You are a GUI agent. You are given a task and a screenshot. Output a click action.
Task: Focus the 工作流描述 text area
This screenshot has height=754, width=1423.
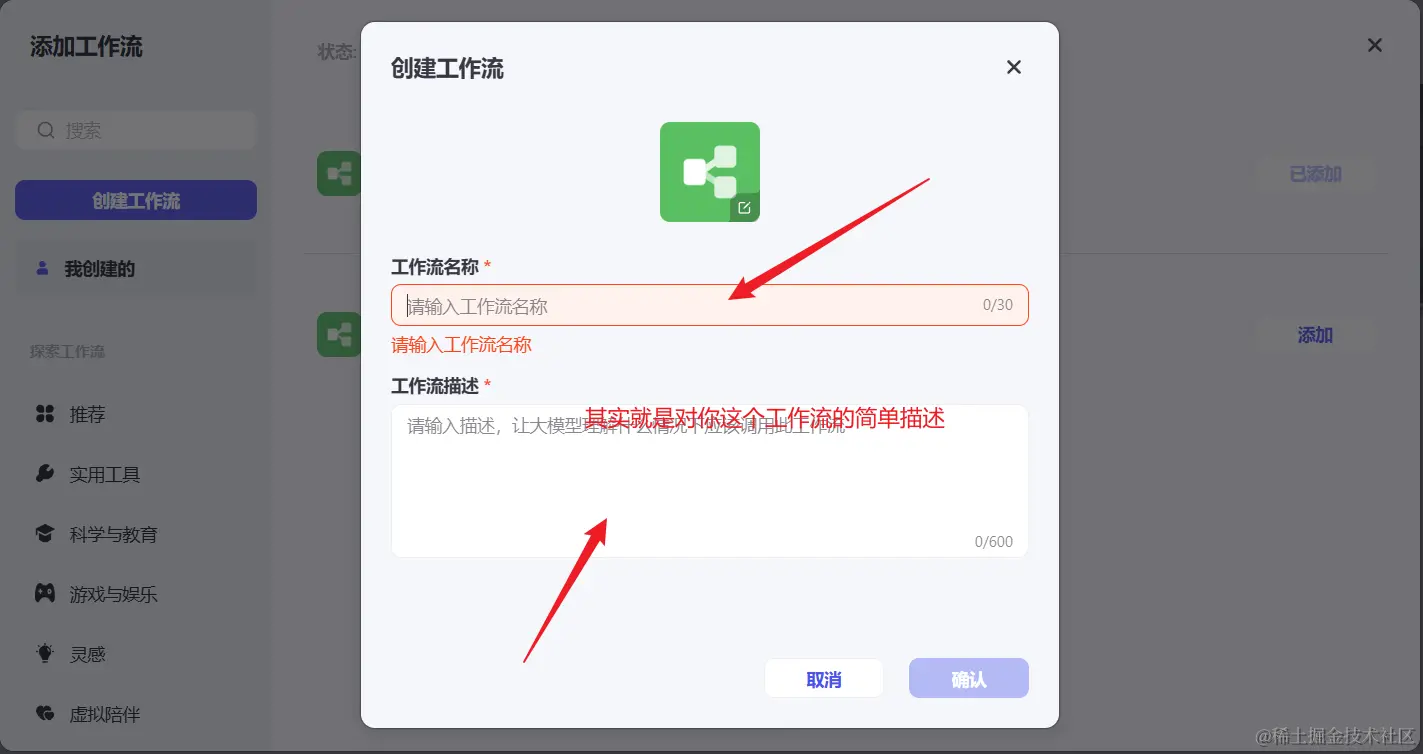(709, 481)
